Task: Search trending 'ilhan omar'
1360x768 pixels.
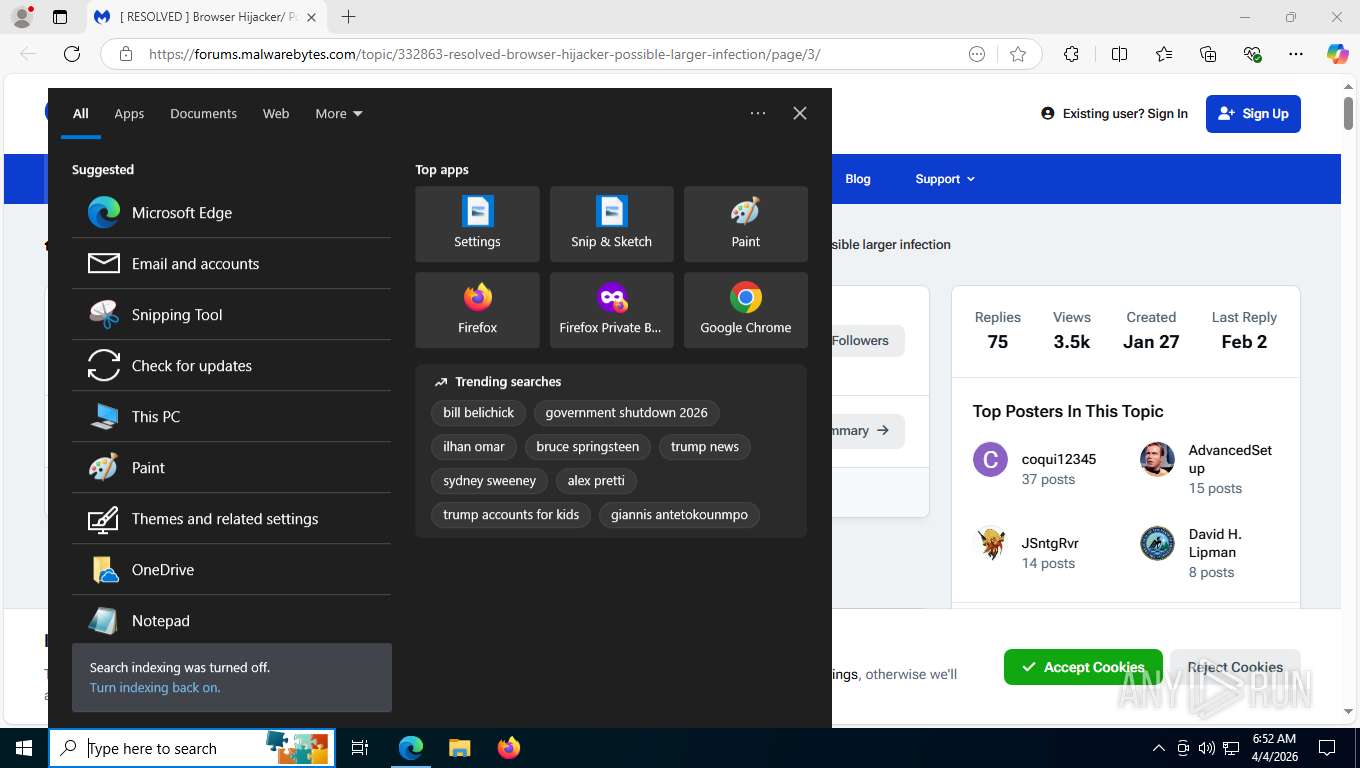Action: (474, 447)
